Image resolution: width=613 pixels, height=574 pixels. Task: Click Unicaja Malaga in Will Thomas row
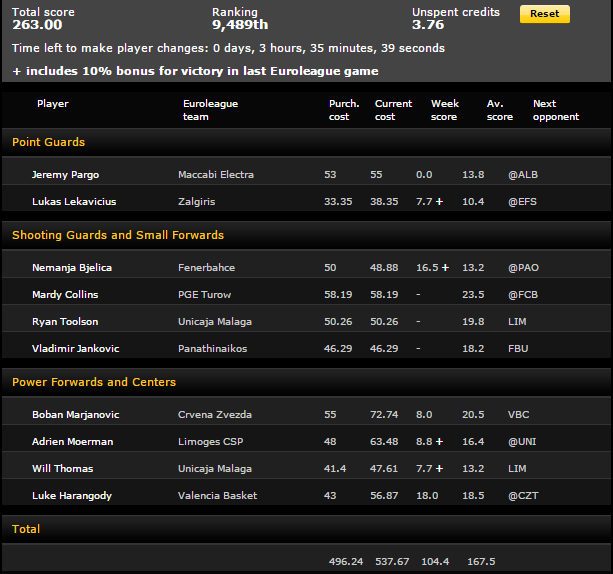tap(215, 469)
